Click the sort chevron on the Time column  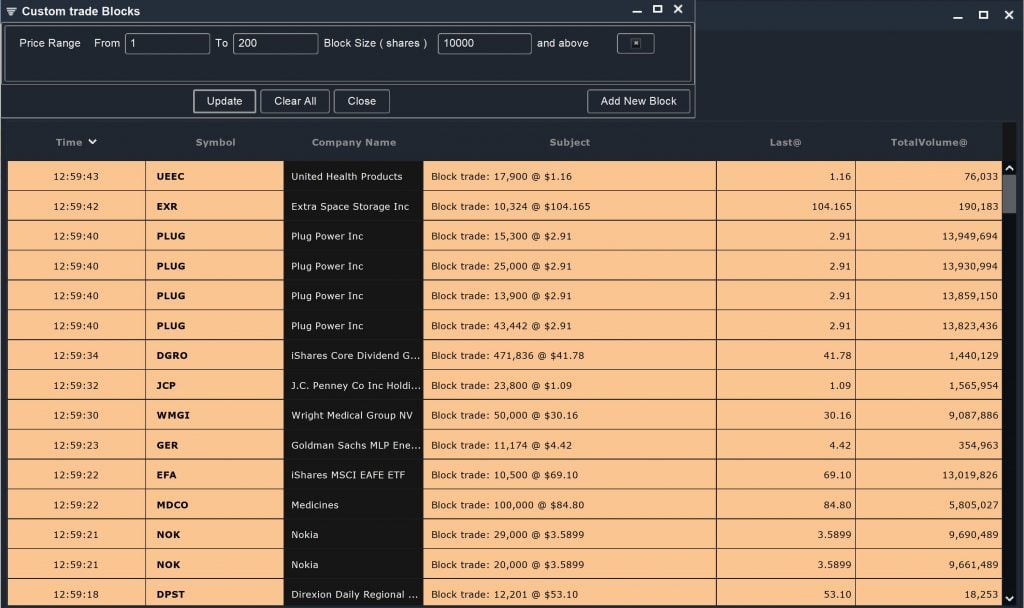95,142
